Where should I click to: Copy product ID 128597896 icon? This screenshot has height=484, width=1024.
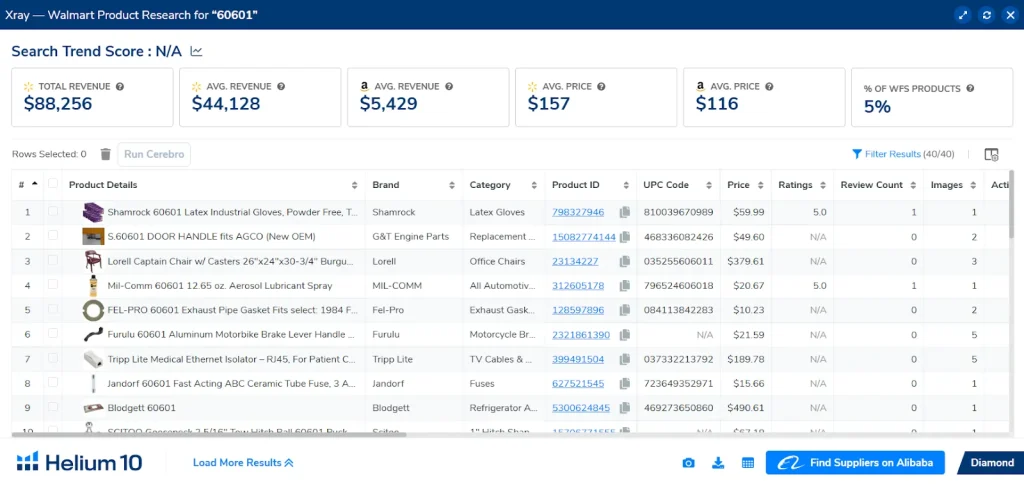point(625,310)
